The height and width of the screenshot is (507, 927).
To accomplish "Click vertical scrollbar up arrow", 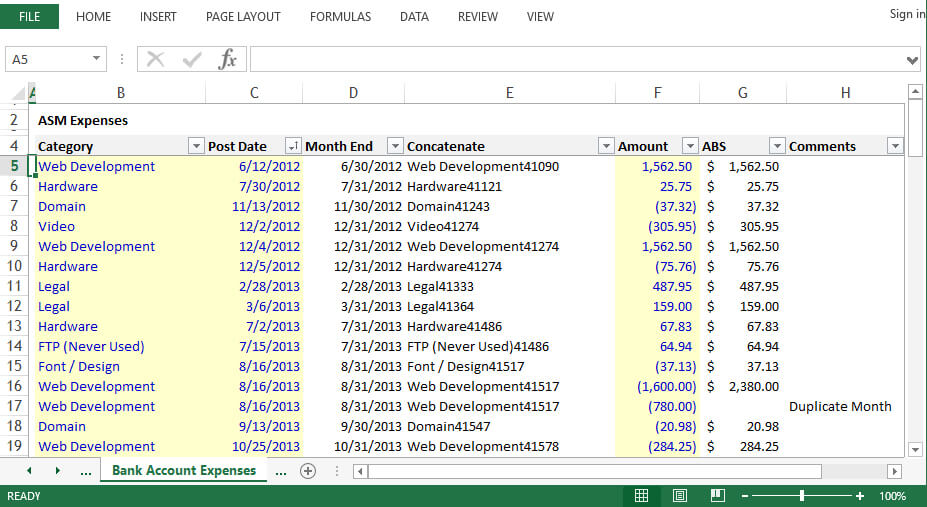I will click(x=915, y=92).
